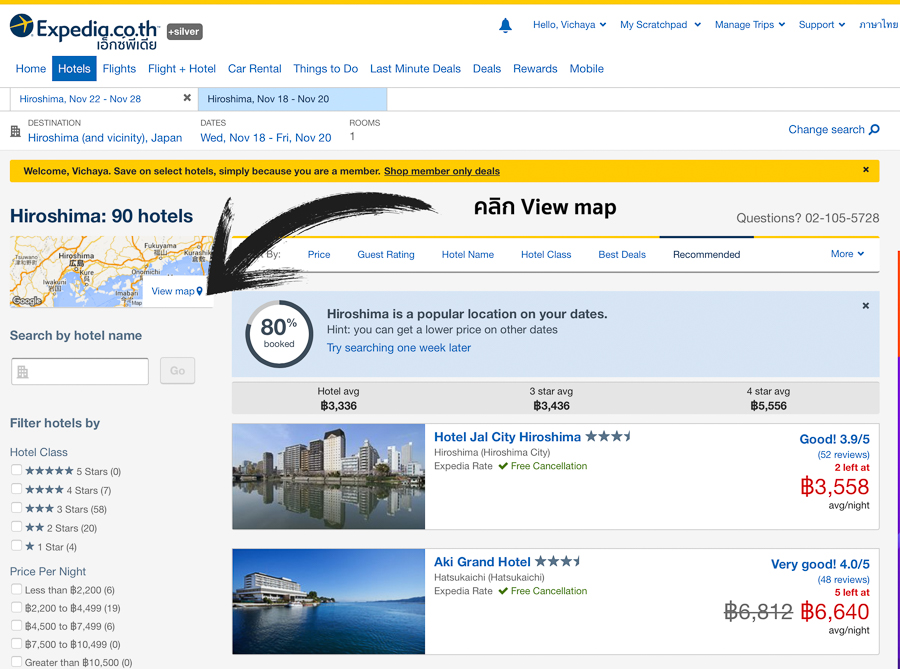900x669 pixels.
Task: Sort by Hotel Class
Action: click(x=546, y=254)
